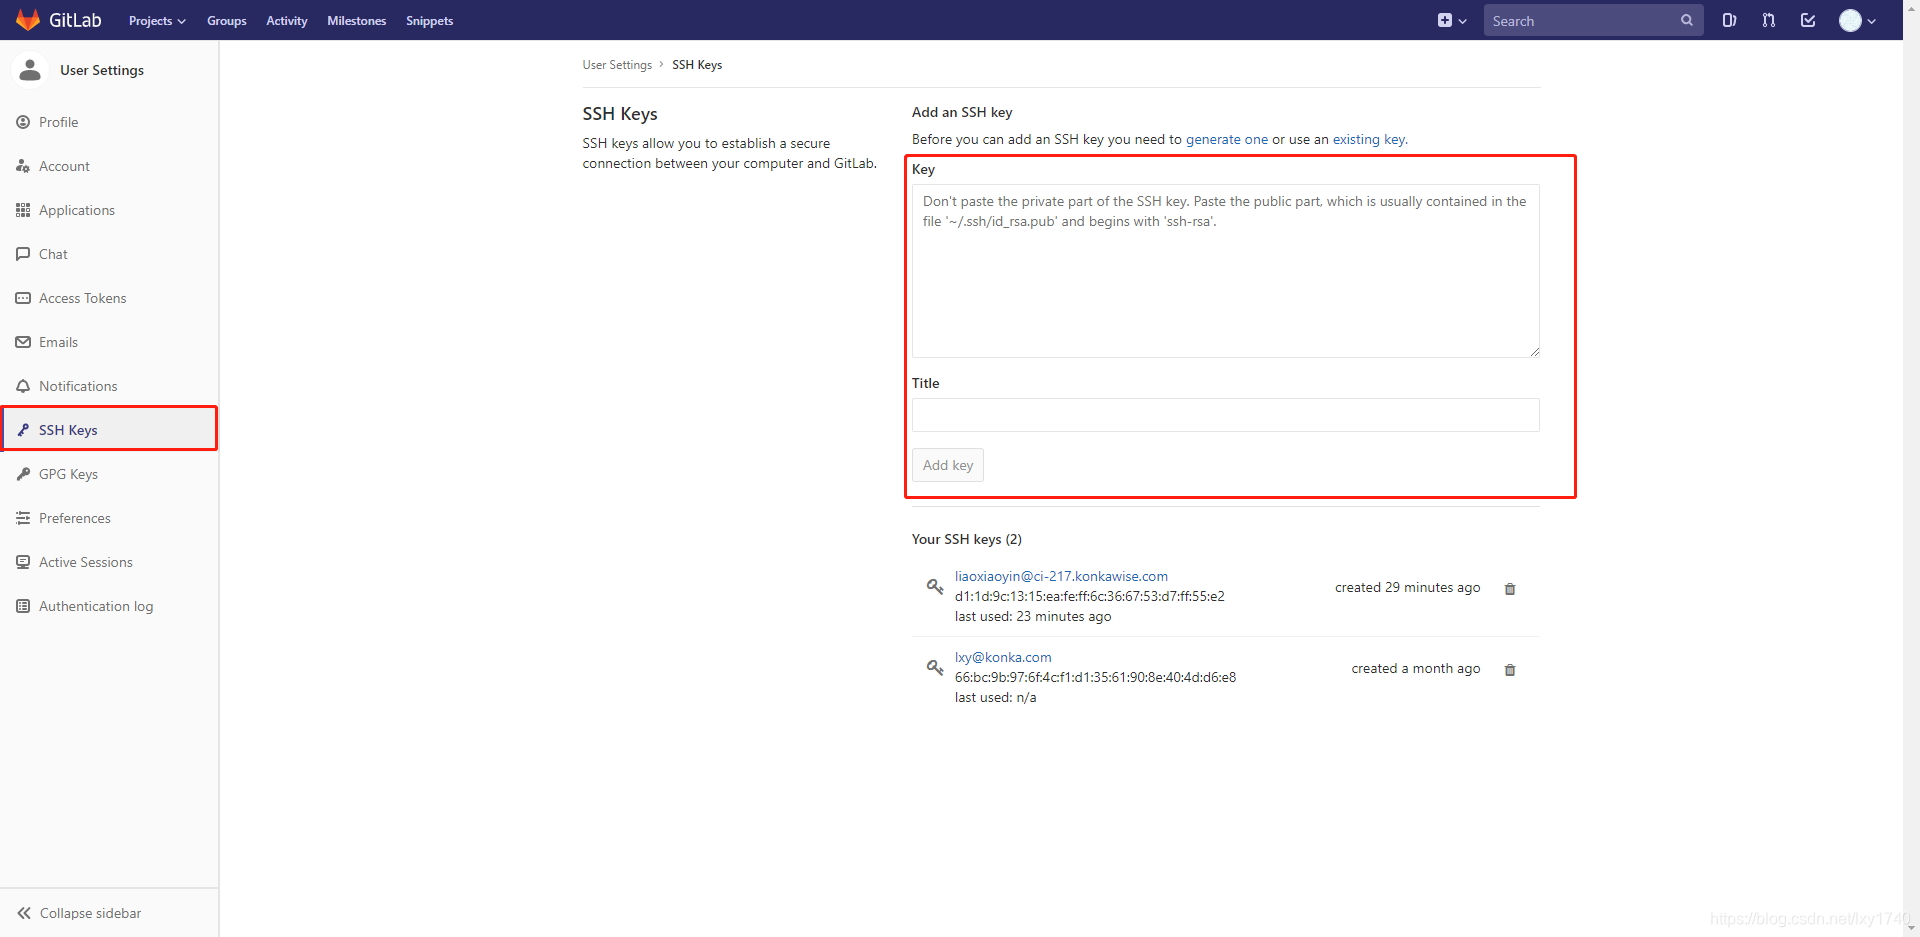Image resolution: width=1920 pixels, height=937 pixels.
Task: Click the GitLab wordmark text
Action: click(x=75, y=20)
